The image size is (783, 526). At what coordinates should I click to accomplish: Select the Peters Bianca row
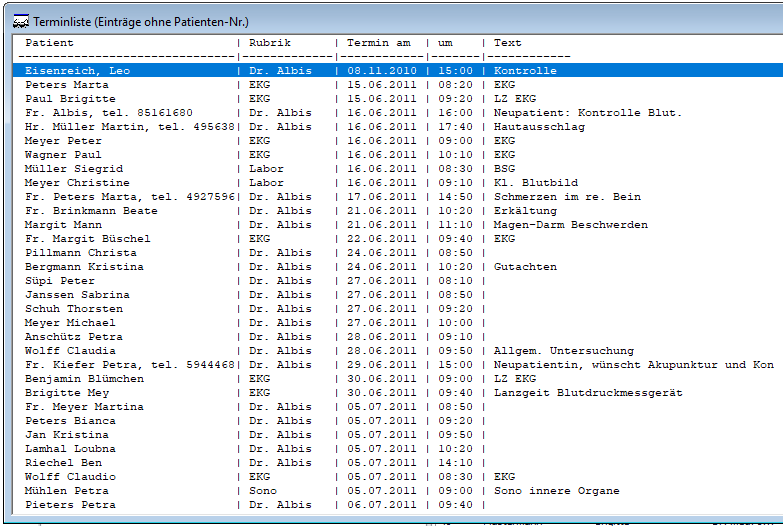(397, 420)
